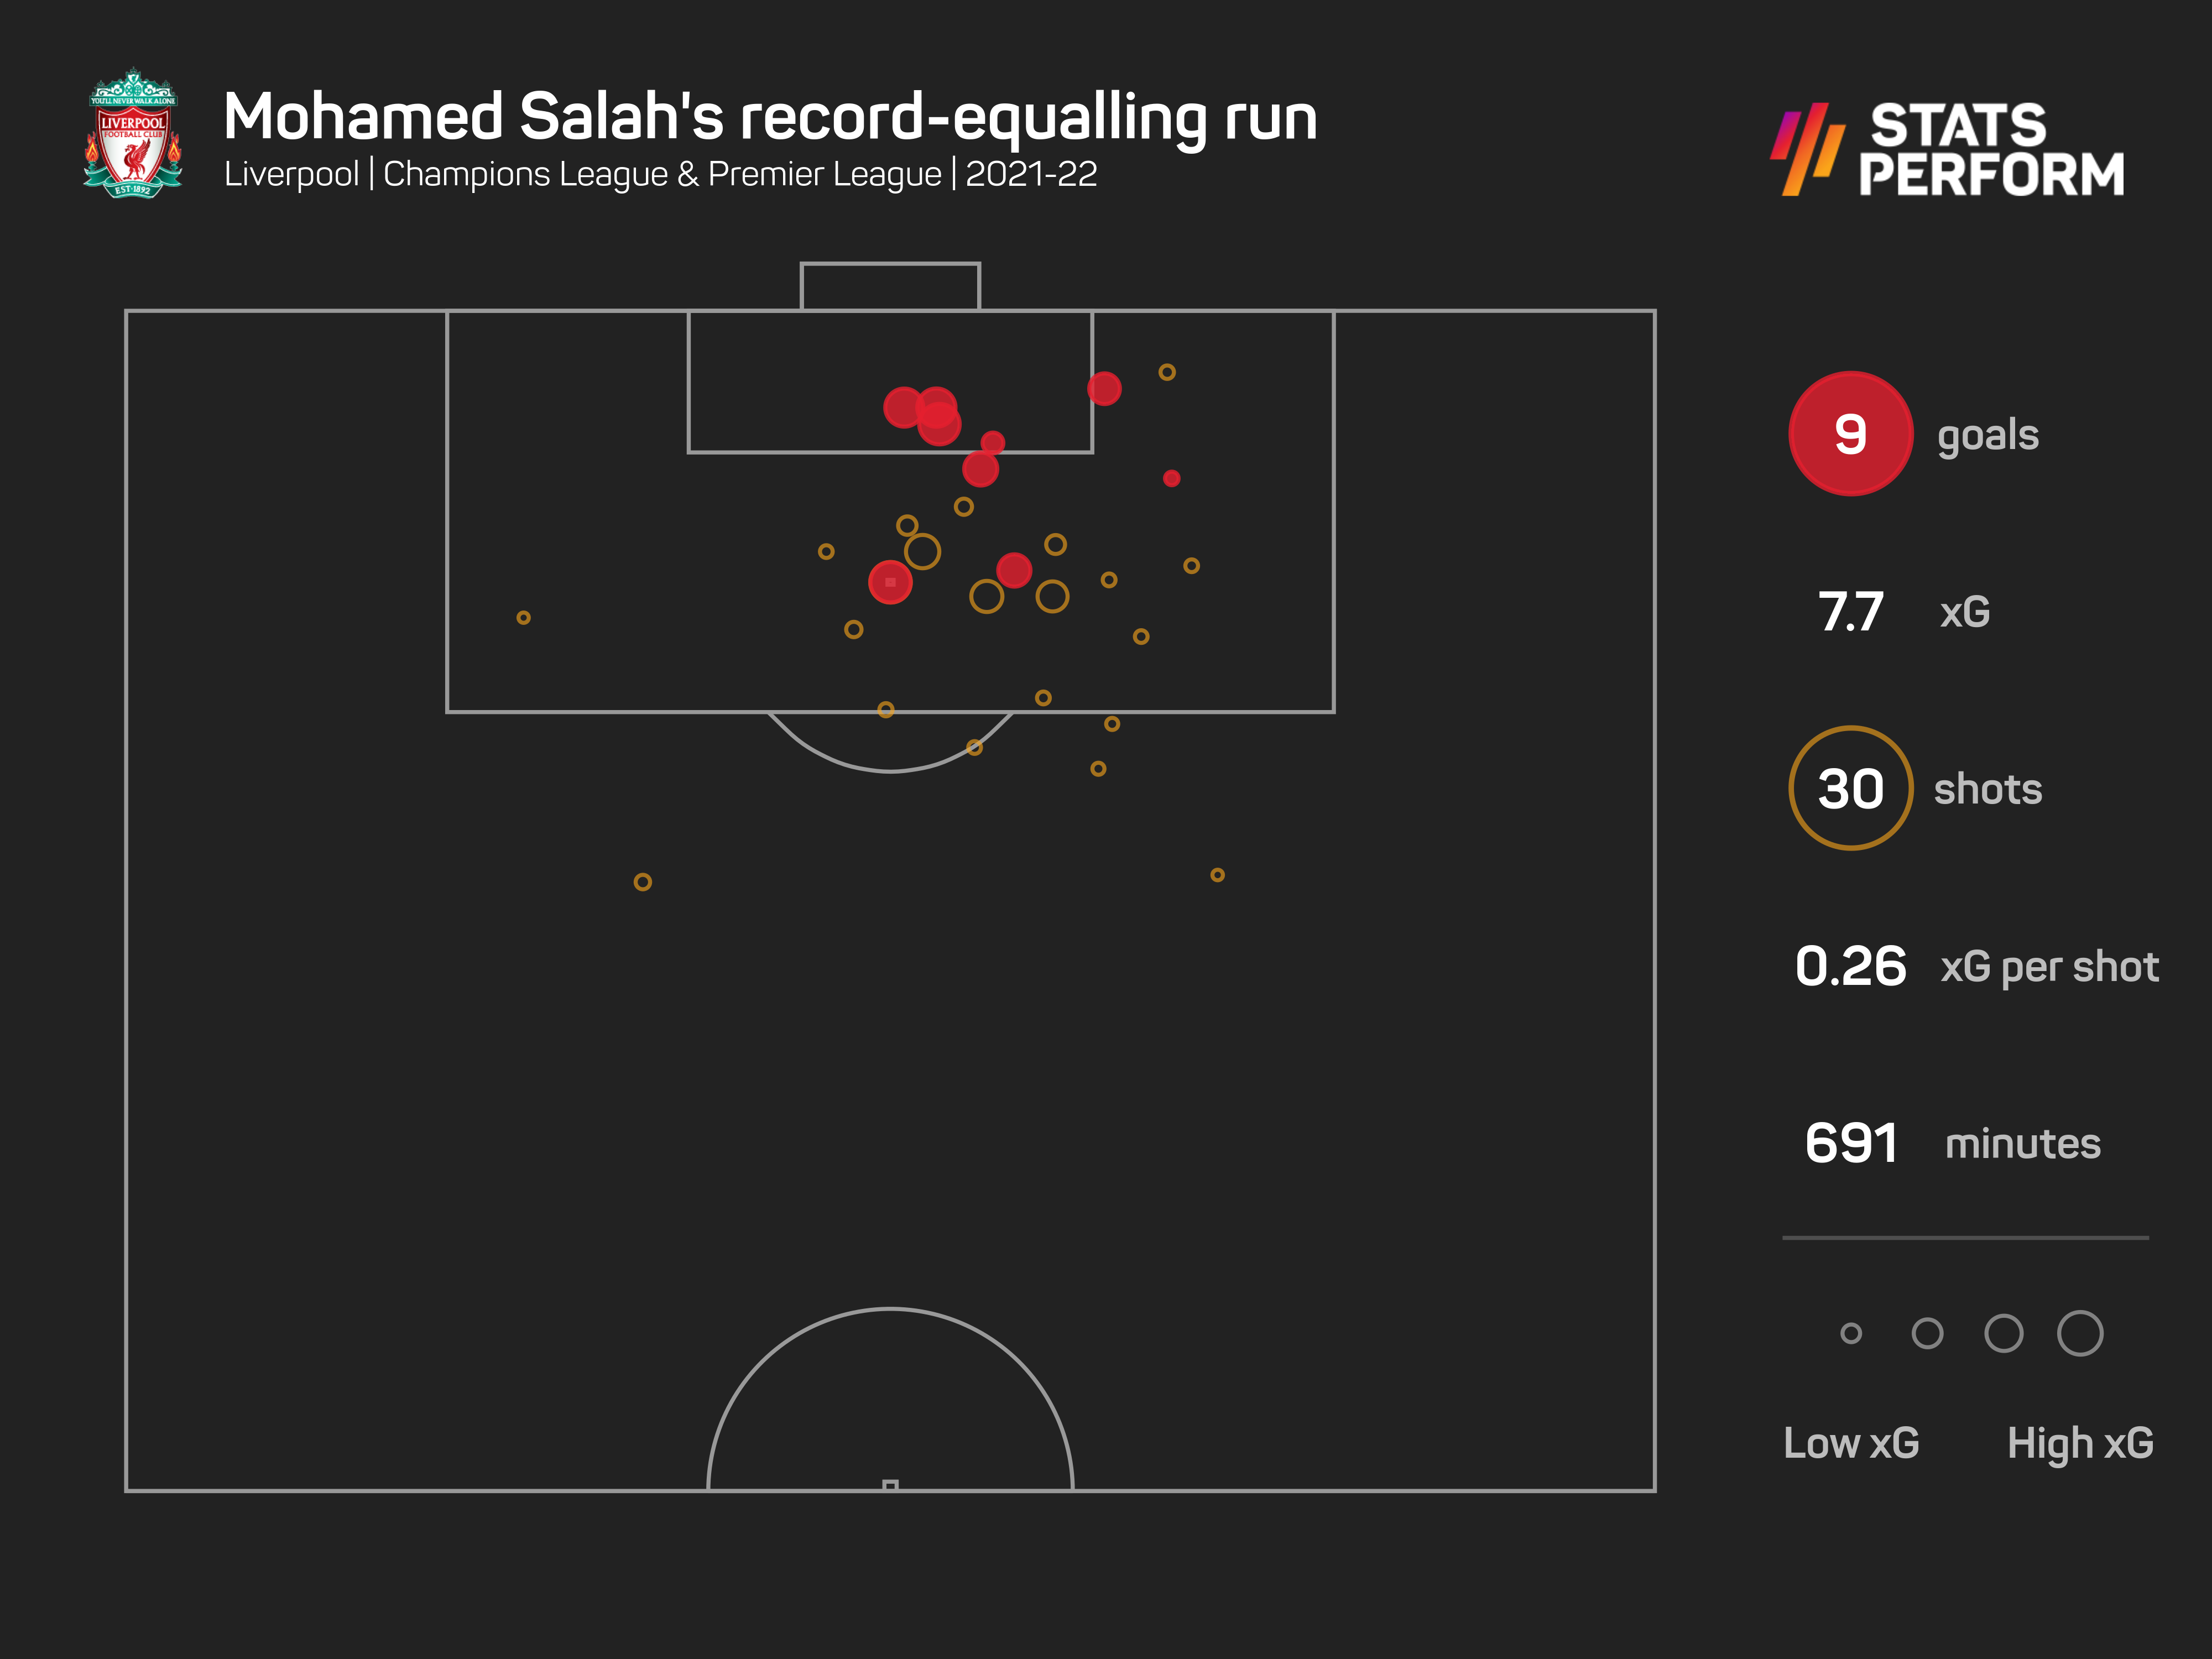The image size is (2212, 1659).
Task: Click the Stats Perform logo
Action: click(x=1948, y=149)
